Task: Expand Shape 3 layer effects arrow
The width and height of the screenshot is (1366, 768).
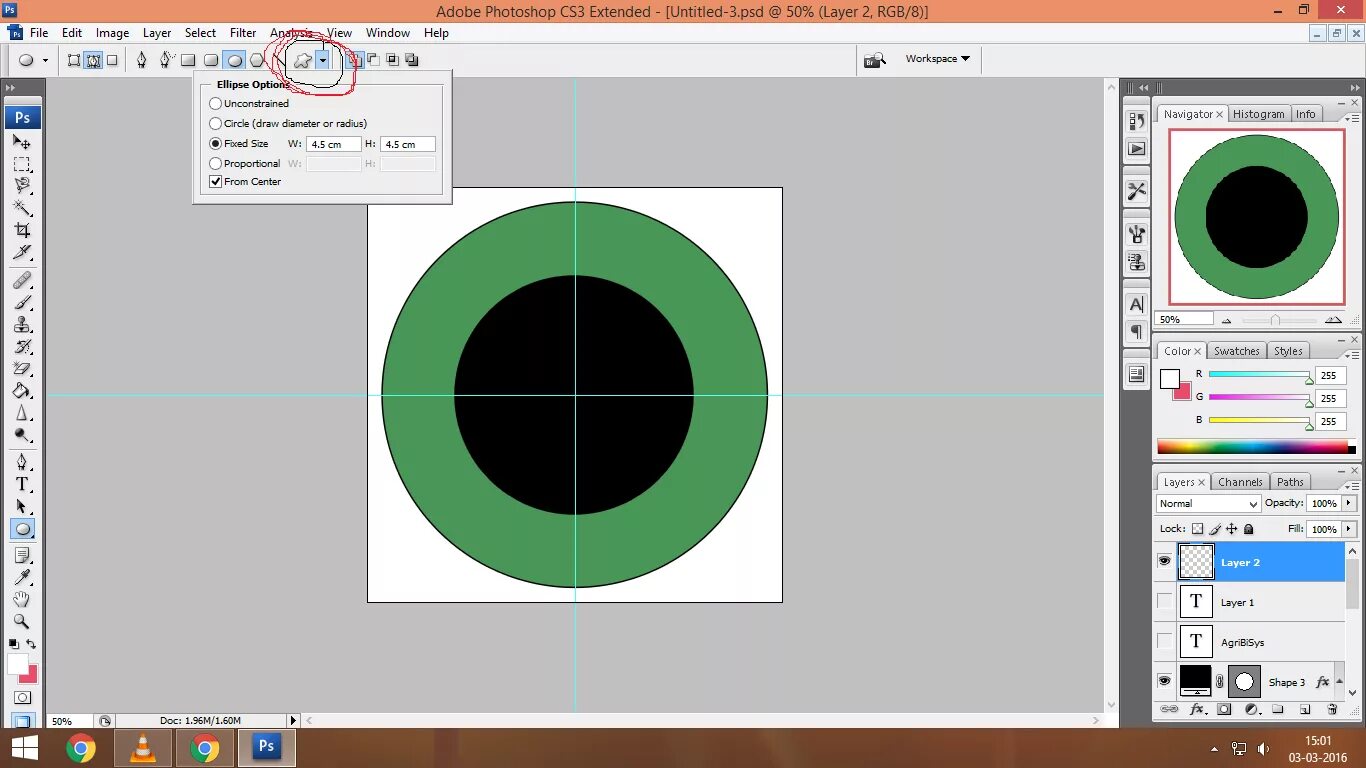Action: (x=1341, y=682)
